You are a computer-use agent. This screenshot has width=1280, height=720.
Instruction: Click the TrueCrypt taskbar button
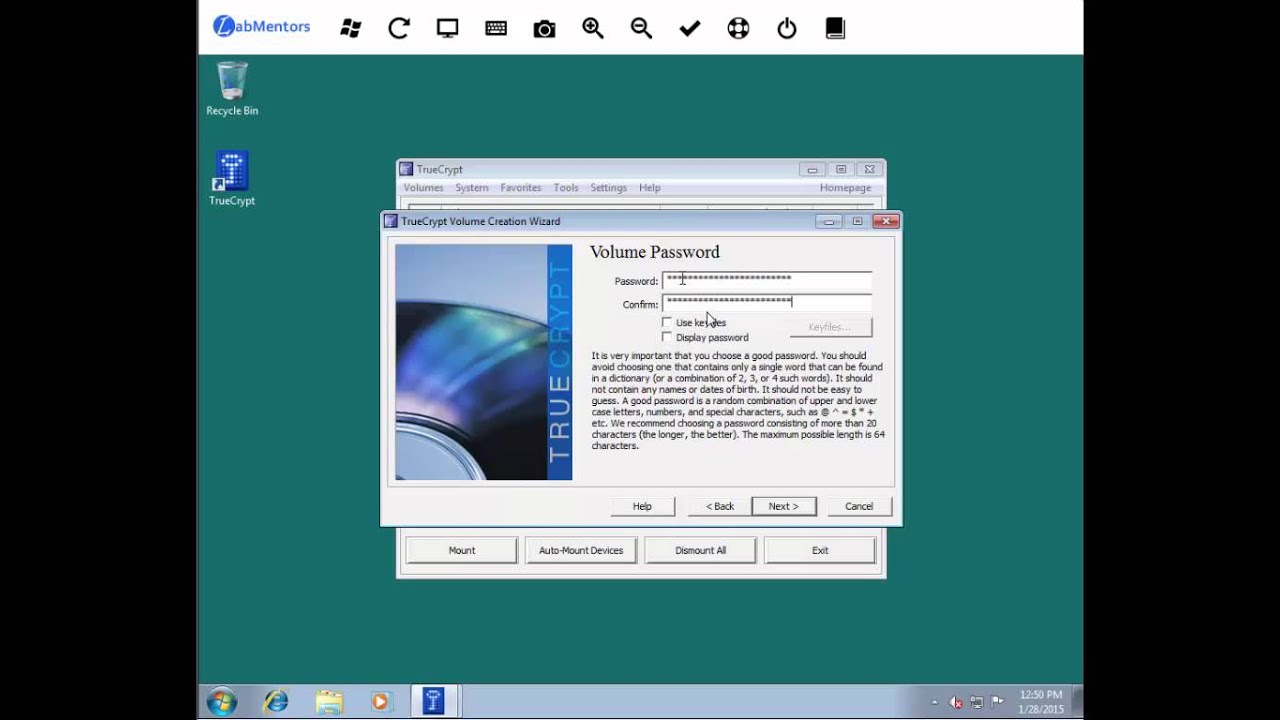tap(433, 701)
